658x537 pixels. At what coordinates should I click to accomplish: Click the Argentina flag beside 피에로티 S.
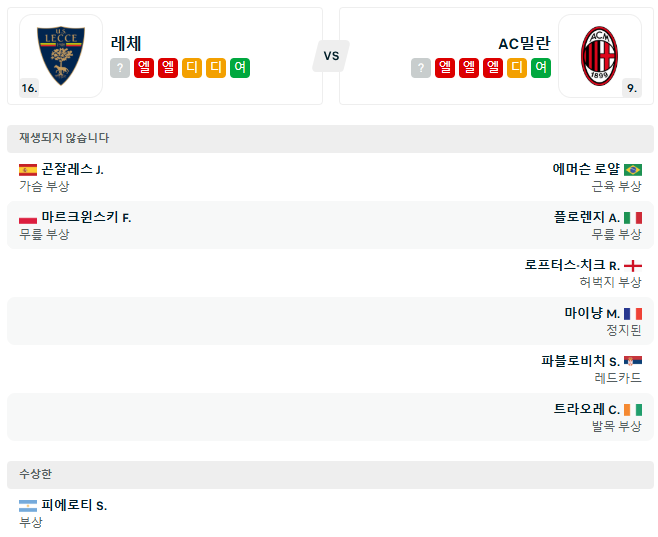28,506
